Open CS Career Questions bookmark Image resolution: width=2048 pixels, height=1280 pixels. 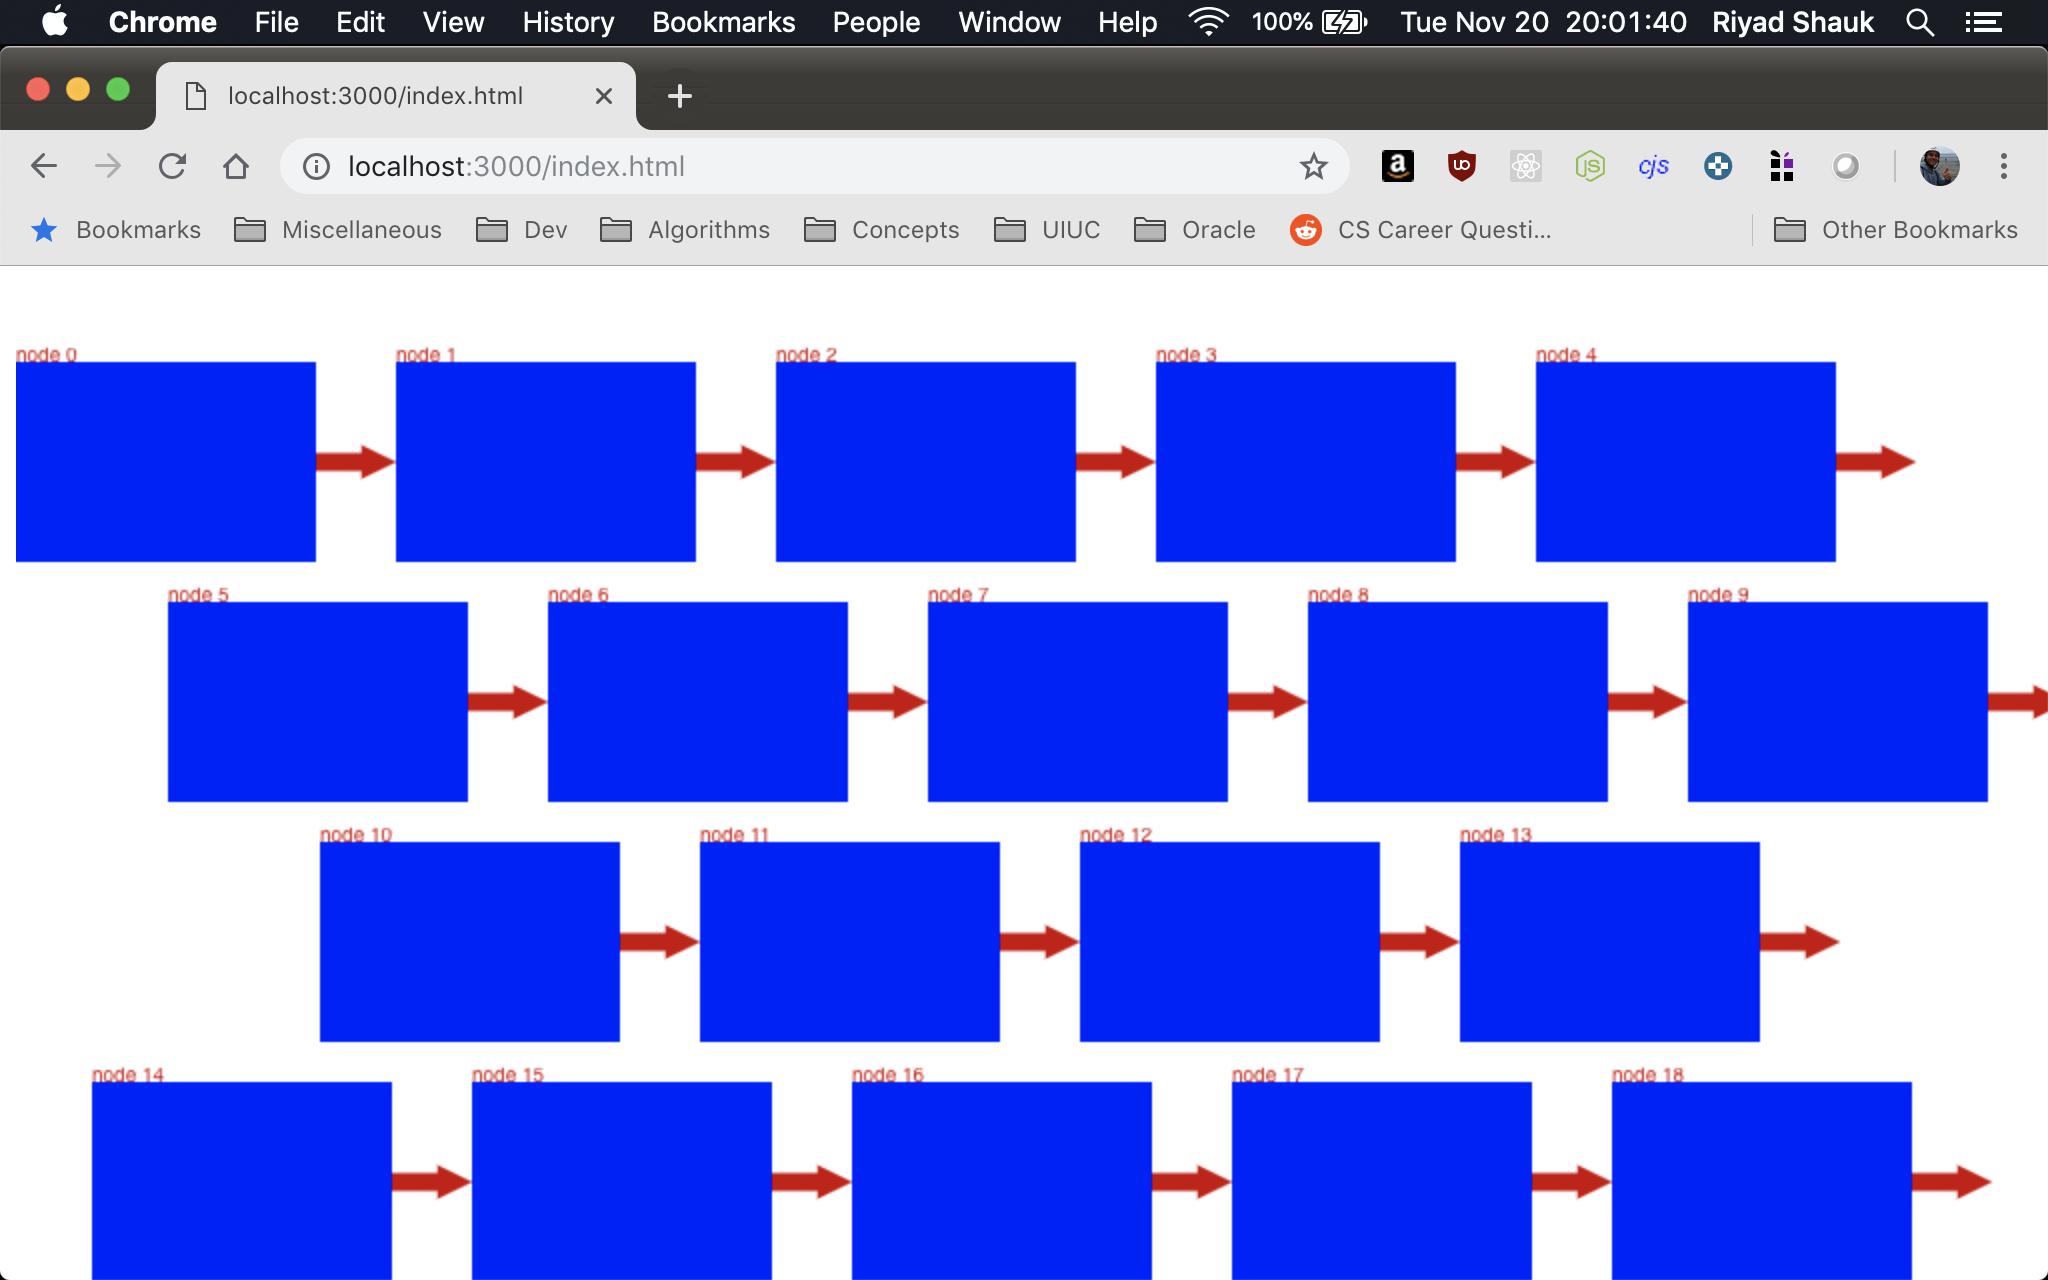coord(1420,230)
